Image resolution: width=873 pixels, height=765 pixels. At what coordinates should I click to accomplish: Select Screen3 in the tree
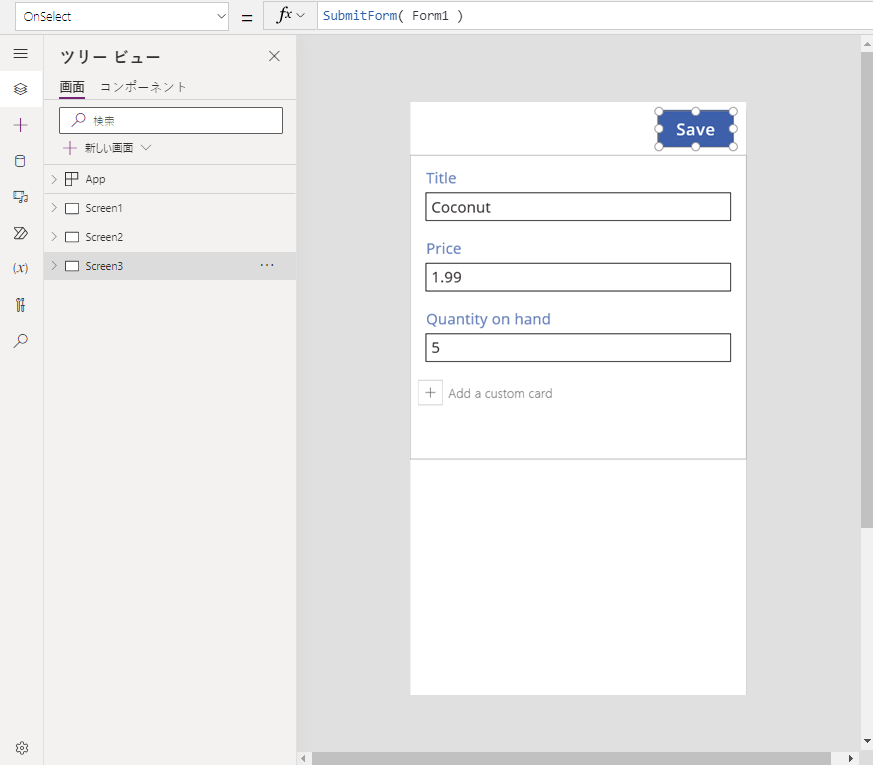point(170,266)
